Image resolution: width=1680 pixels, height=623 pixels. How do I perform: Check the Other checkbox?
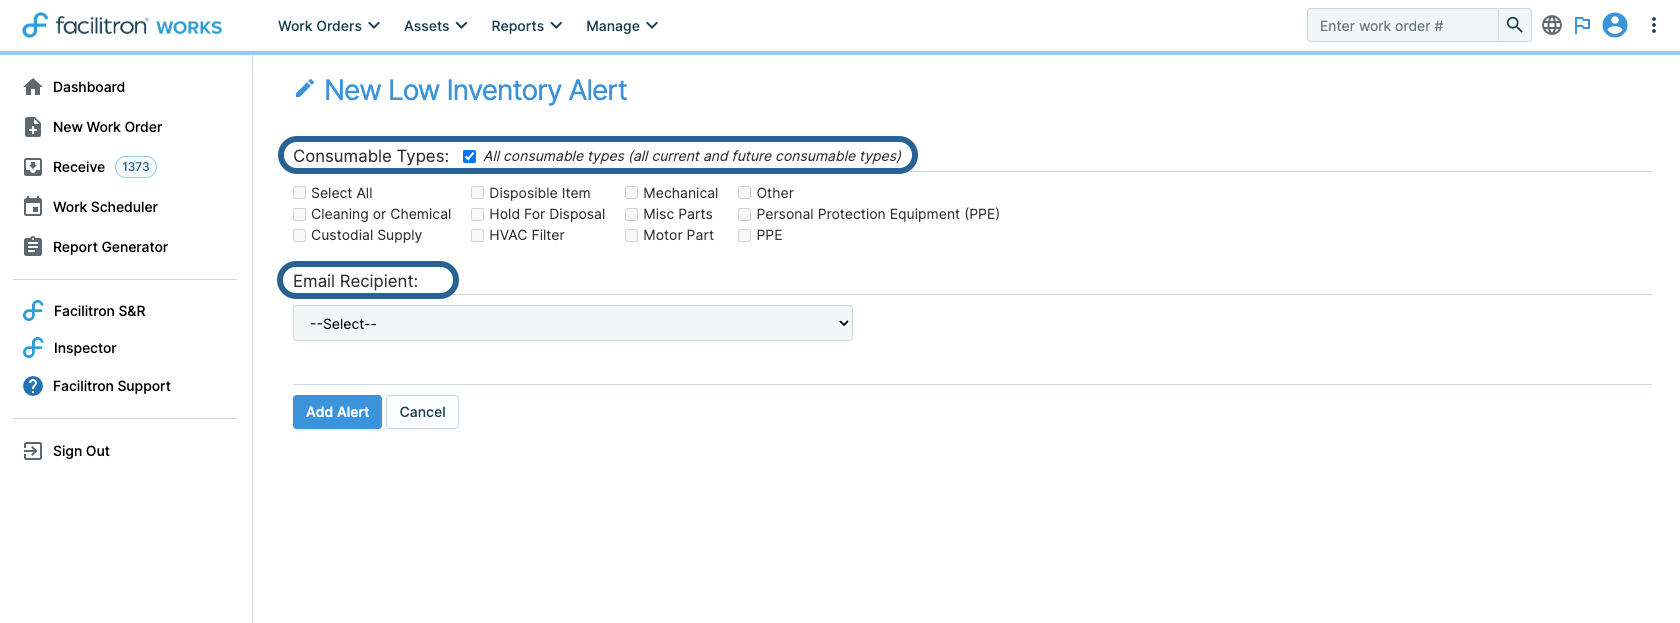click(x=744, y=193)
